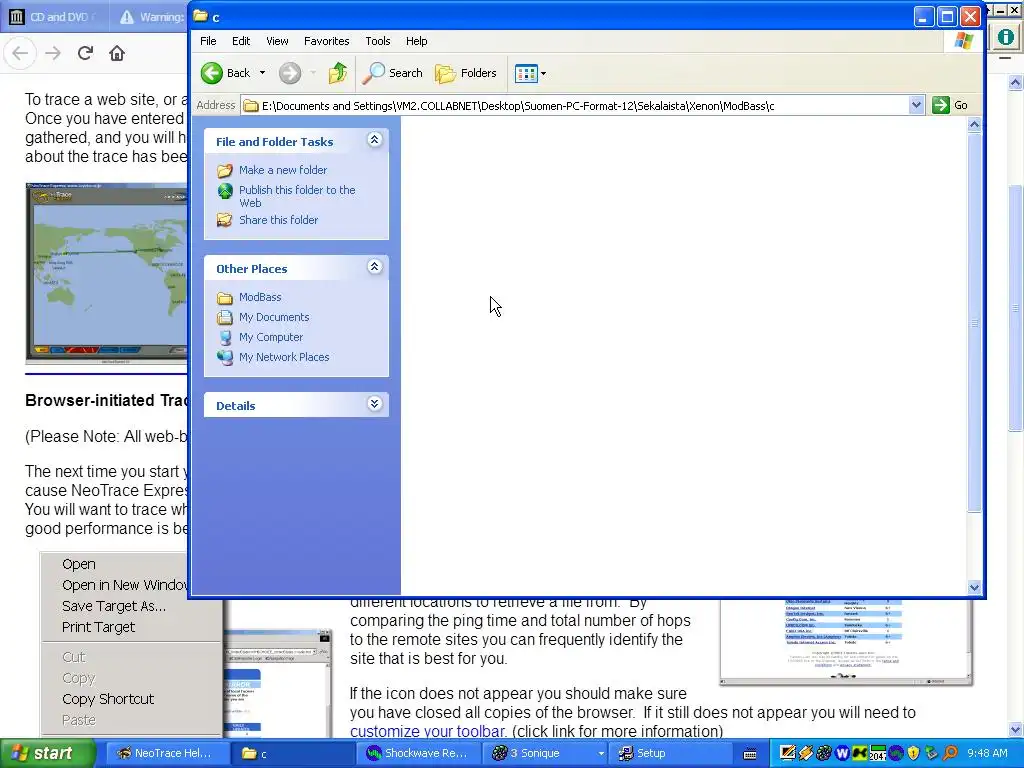Collapse the File and Folder Tasks panel
The width and height of the screenshot is (1024, 768).
374,140
